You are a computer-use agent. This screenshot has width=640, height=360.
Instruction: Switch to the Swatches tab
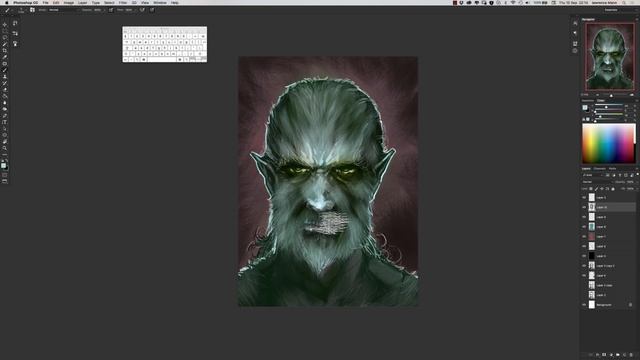click(588, 101)
